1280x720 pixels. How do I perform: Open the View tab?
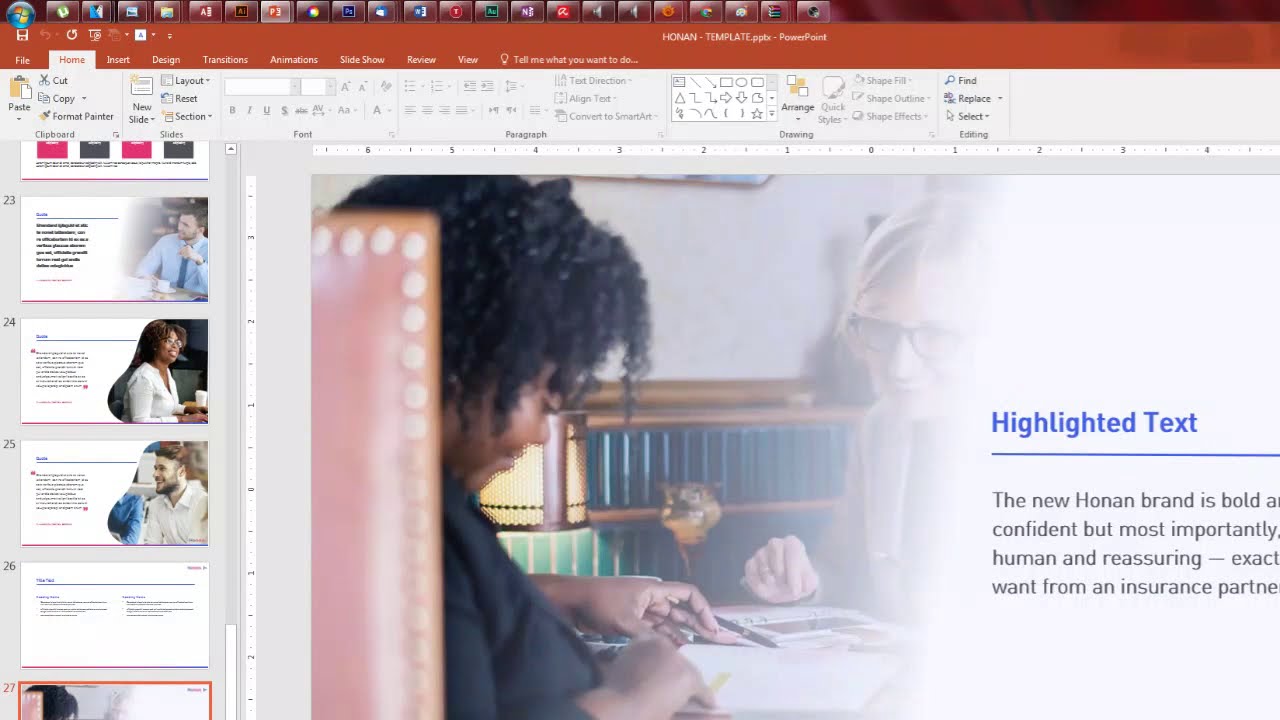pyautogui.click(x=468, y=60)
